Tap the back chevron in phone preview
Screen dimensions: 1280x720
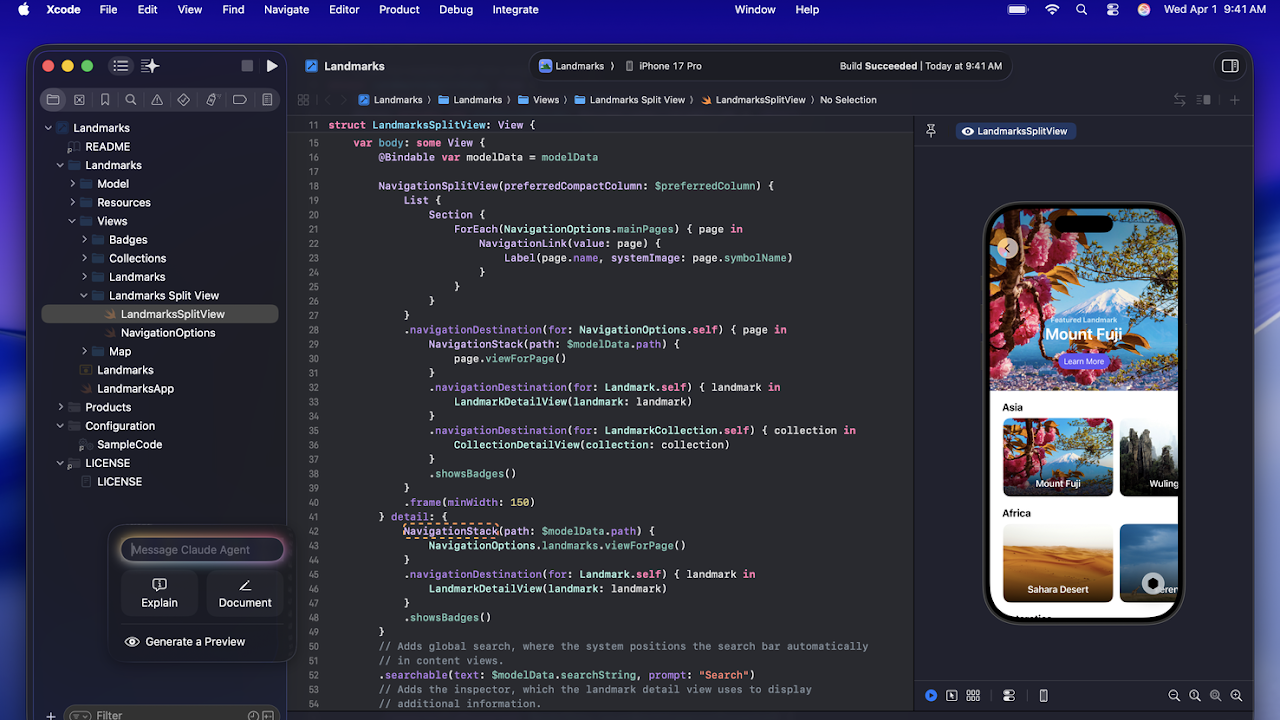tap(1008, 248)
